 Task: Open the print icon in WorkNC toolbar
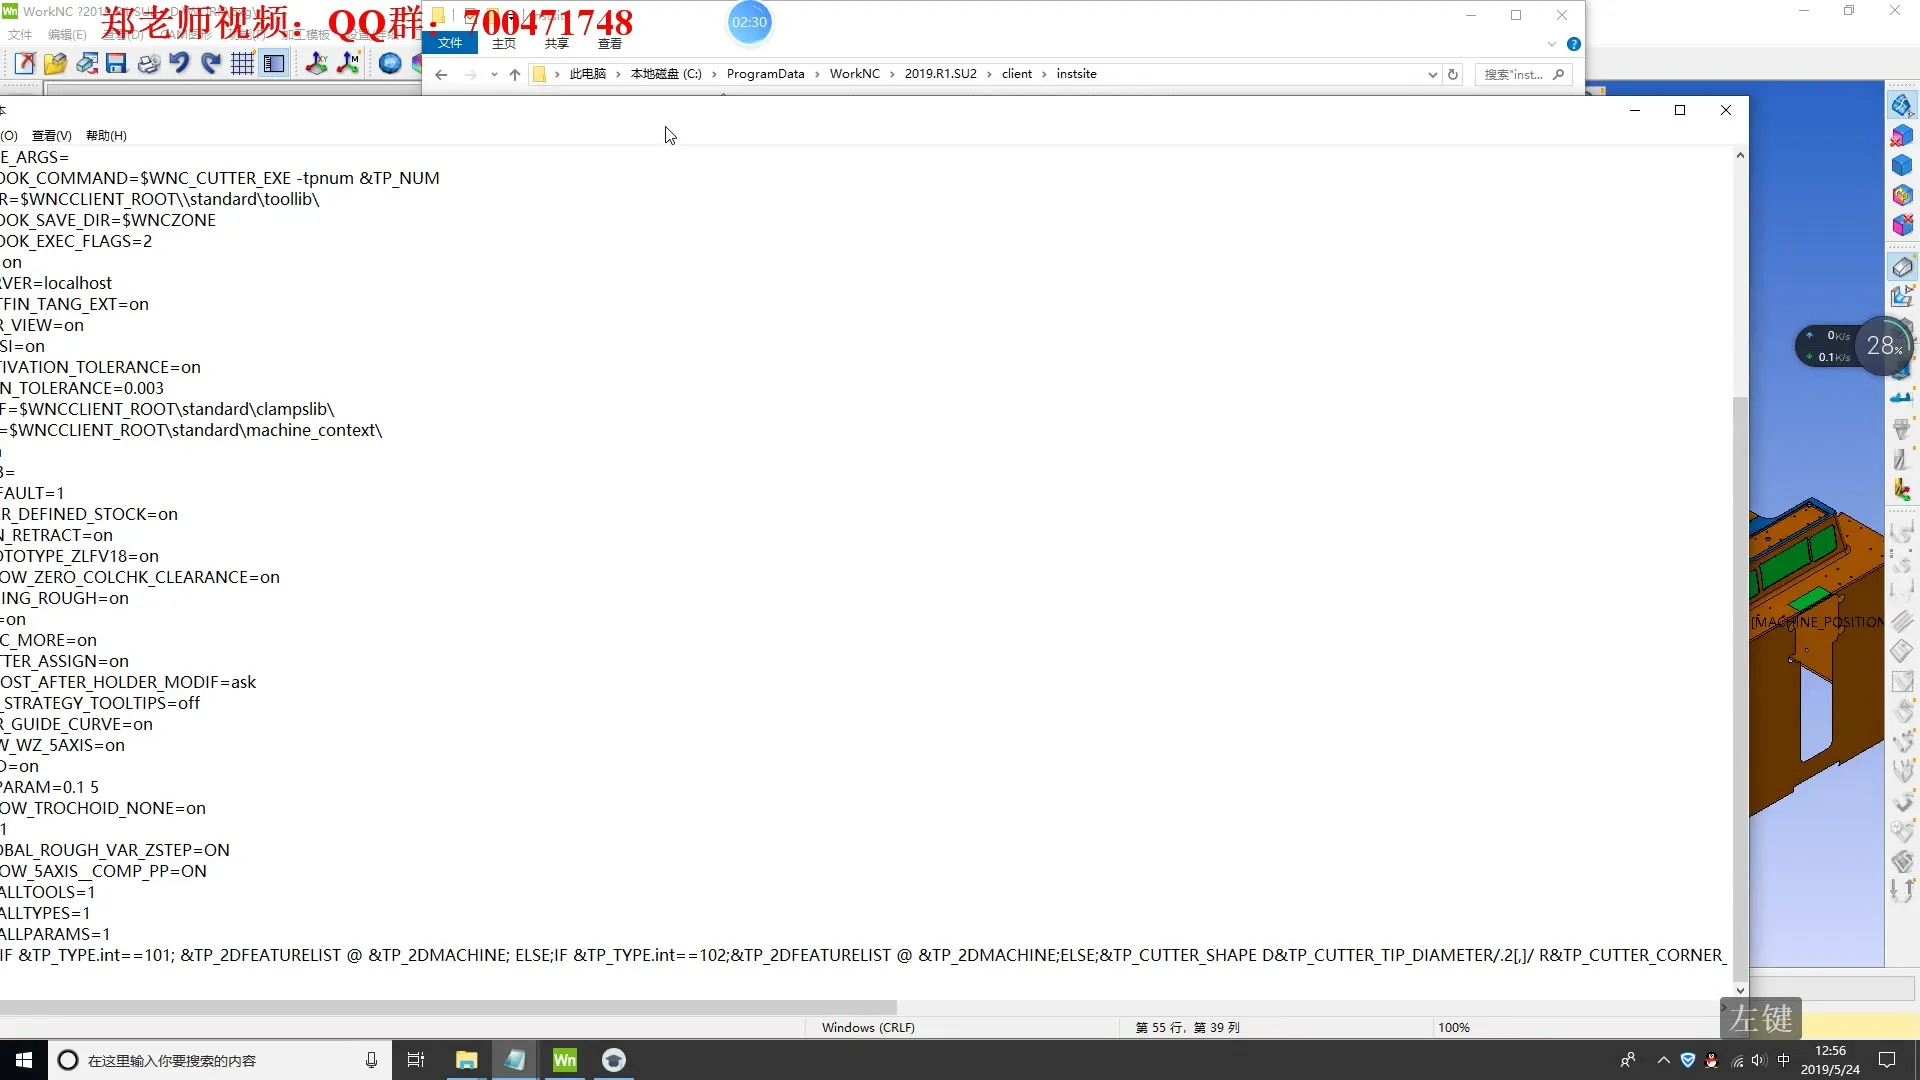pos(149,64)
